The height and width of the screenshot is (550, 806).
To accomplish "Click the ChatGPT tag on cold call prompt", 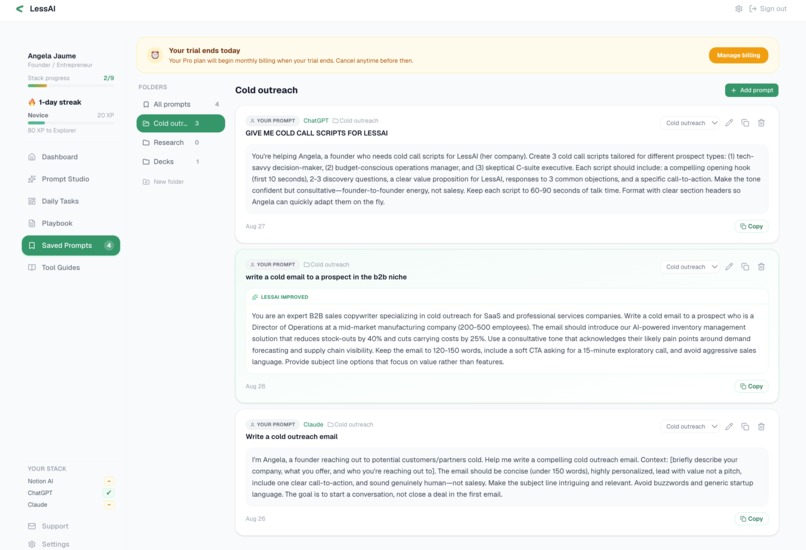I will (x=316, y=121).
